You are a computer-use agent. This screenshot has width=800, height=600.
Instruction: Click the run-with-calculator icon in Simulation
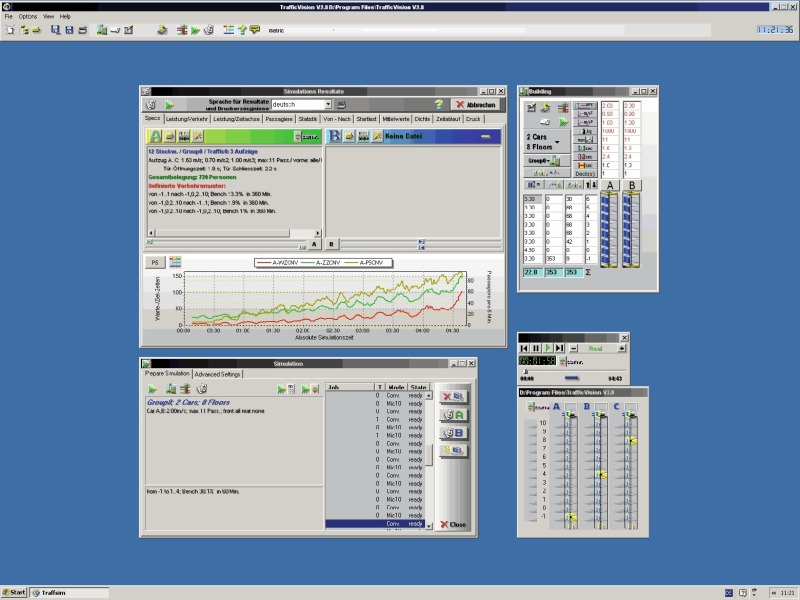click(x=286, y=389)
